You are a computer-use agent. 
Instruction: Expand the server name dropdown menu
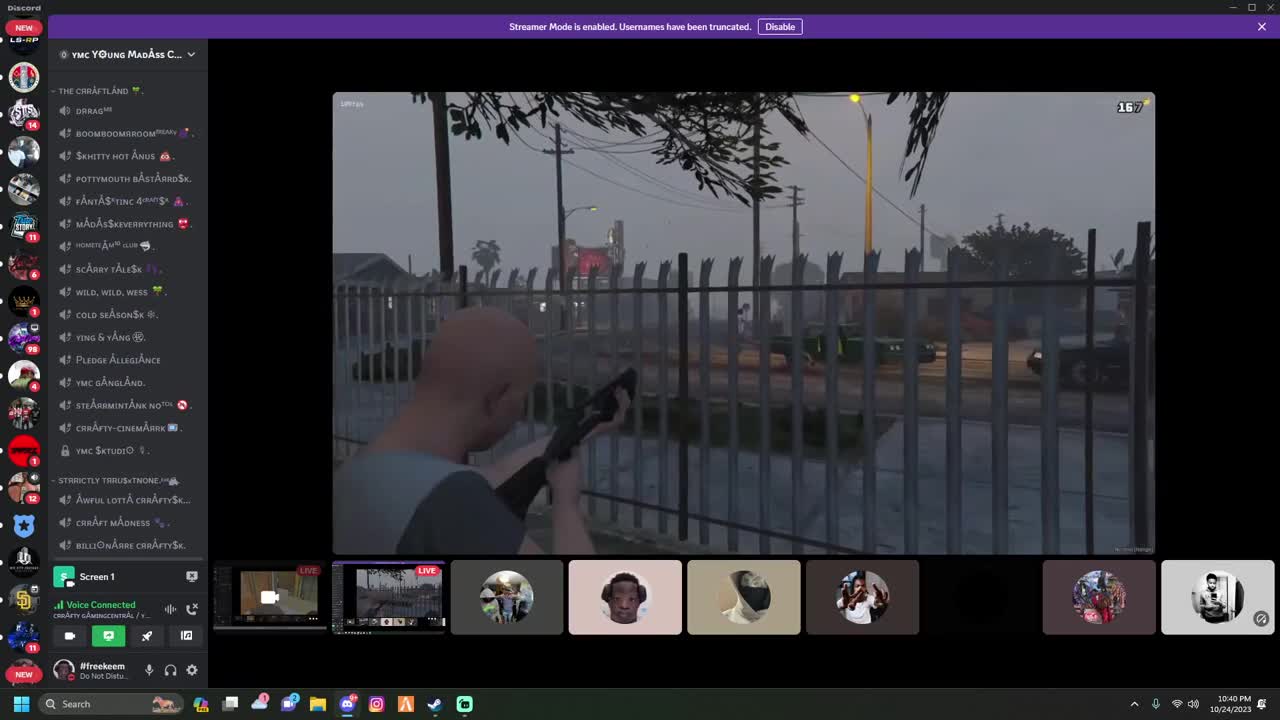pyautogui.click(x=191, y=54)
